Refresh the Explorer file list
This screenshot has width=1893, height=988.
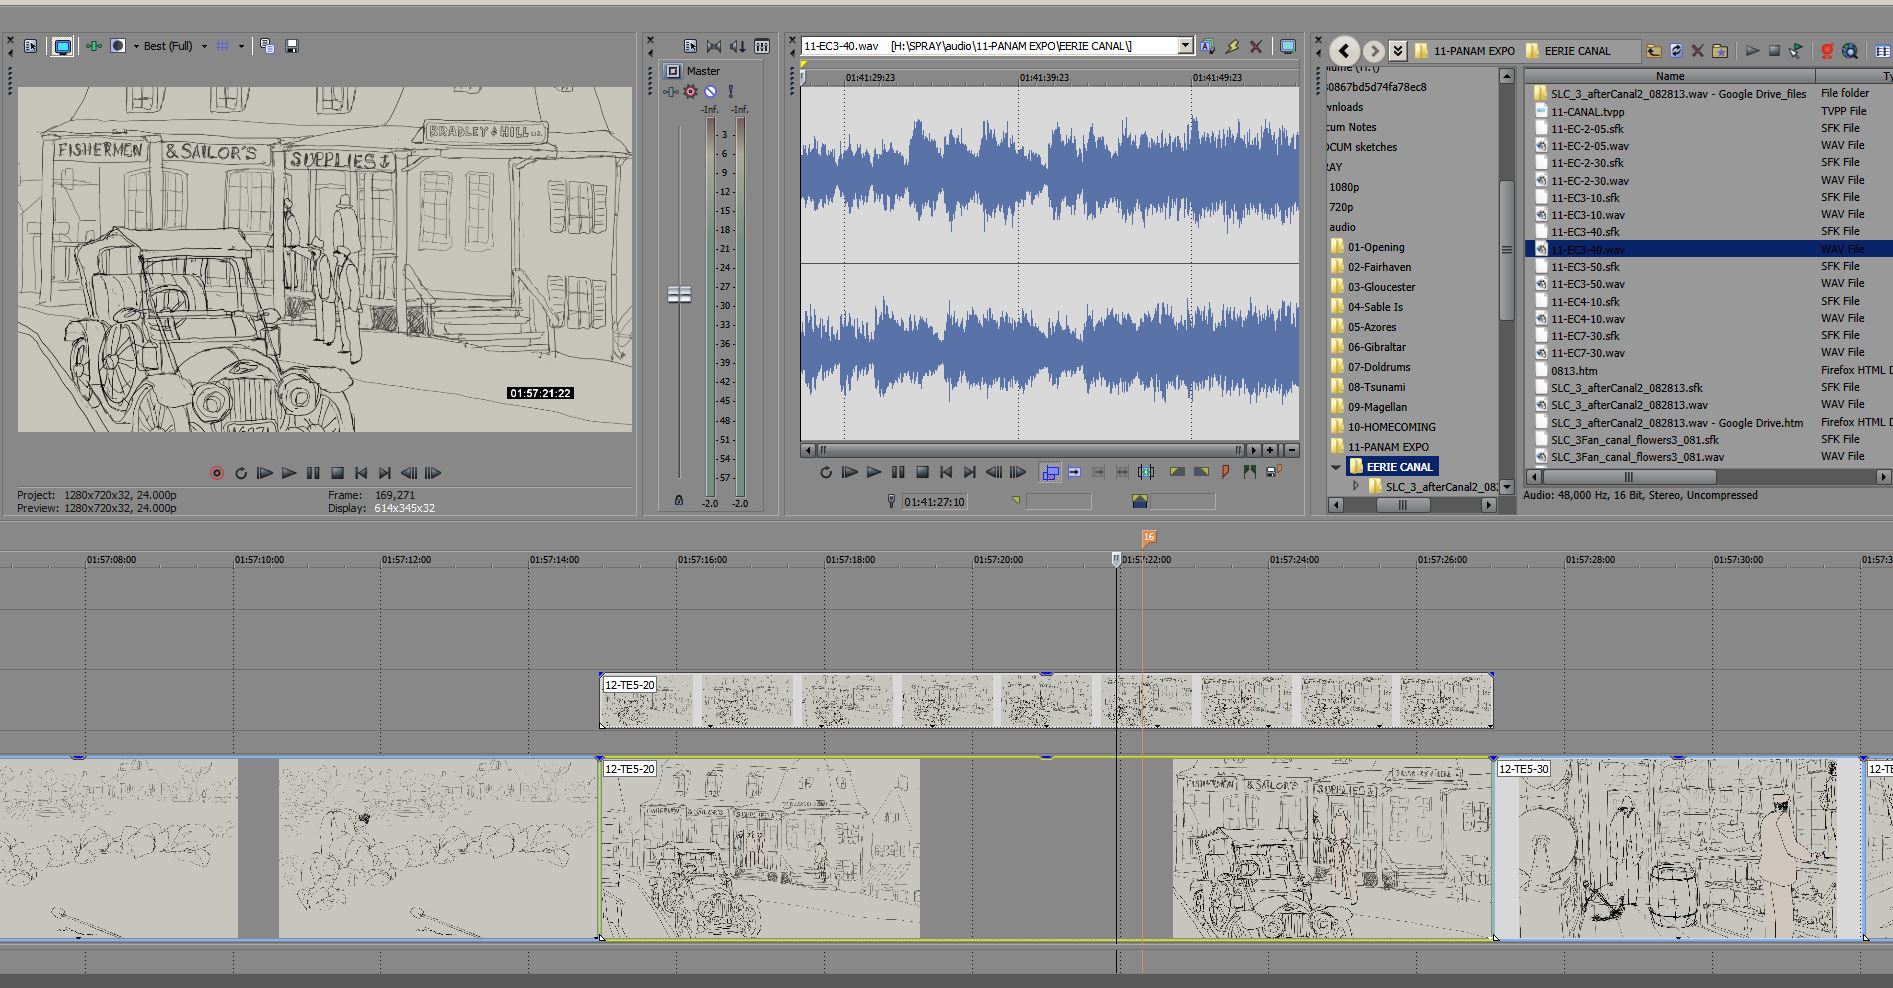pos(1676,50)
